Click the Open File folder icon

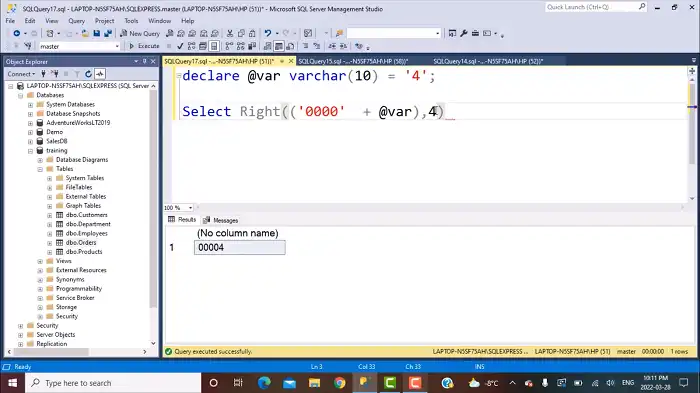pos(85,33)
